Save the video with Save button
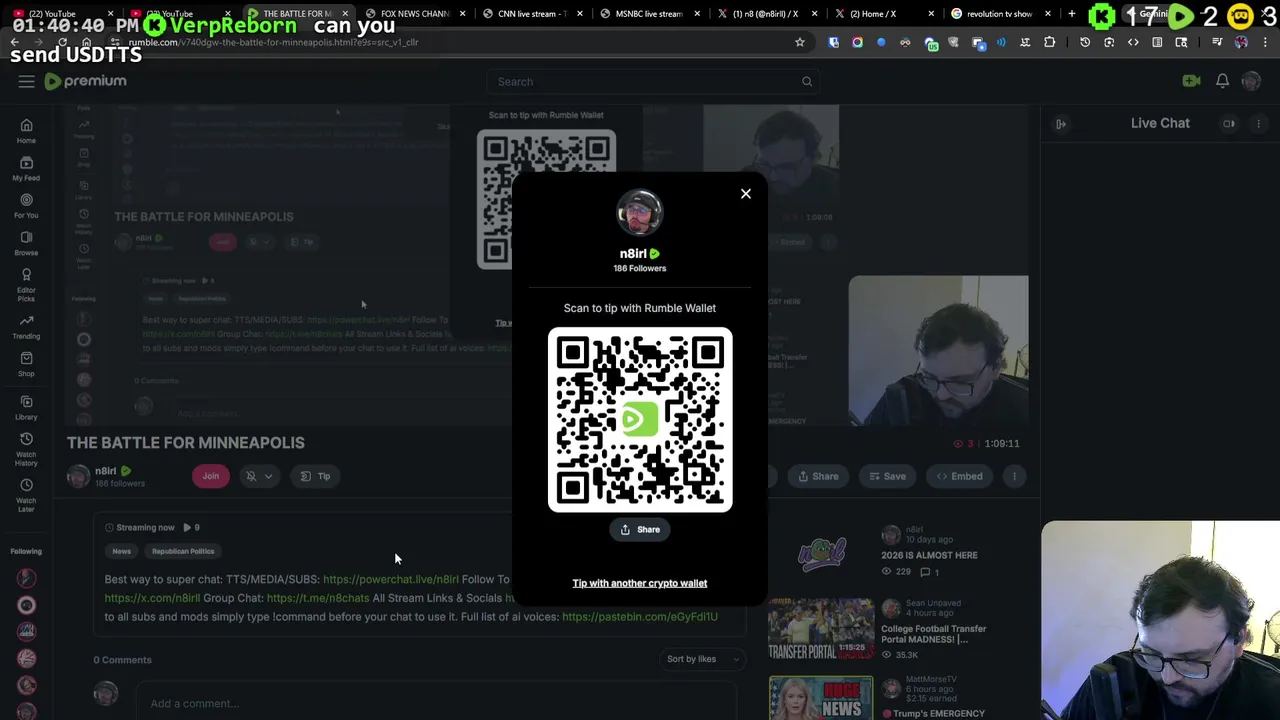This screenshot has width=1280, height=720. point(886,476)
